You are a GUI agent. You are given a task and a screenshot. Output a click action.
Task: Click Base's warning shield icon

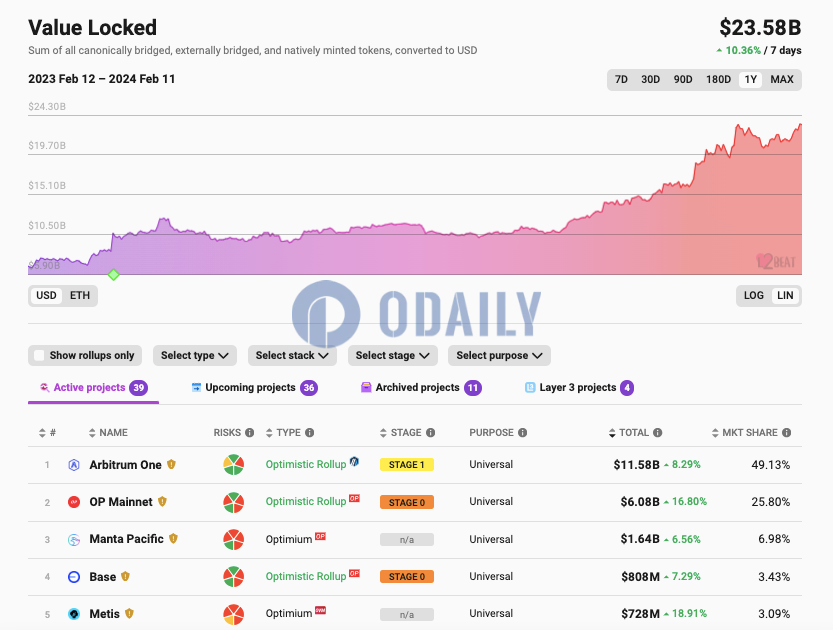[x=125, y=576]
